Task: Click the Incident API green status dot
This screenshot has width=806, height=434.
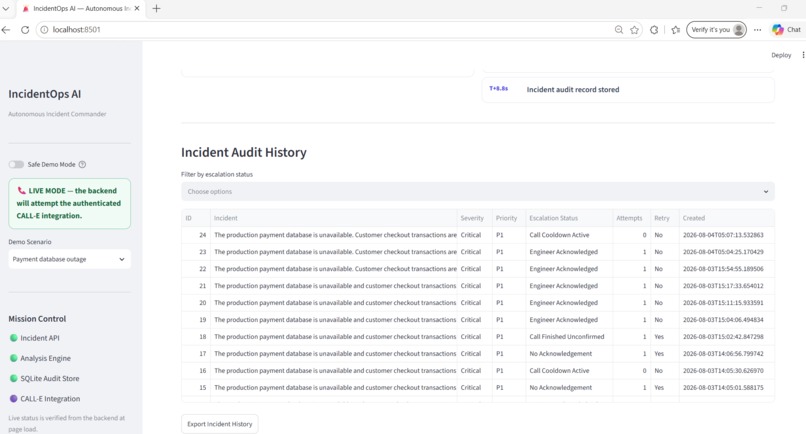Action: coord(14,338)
